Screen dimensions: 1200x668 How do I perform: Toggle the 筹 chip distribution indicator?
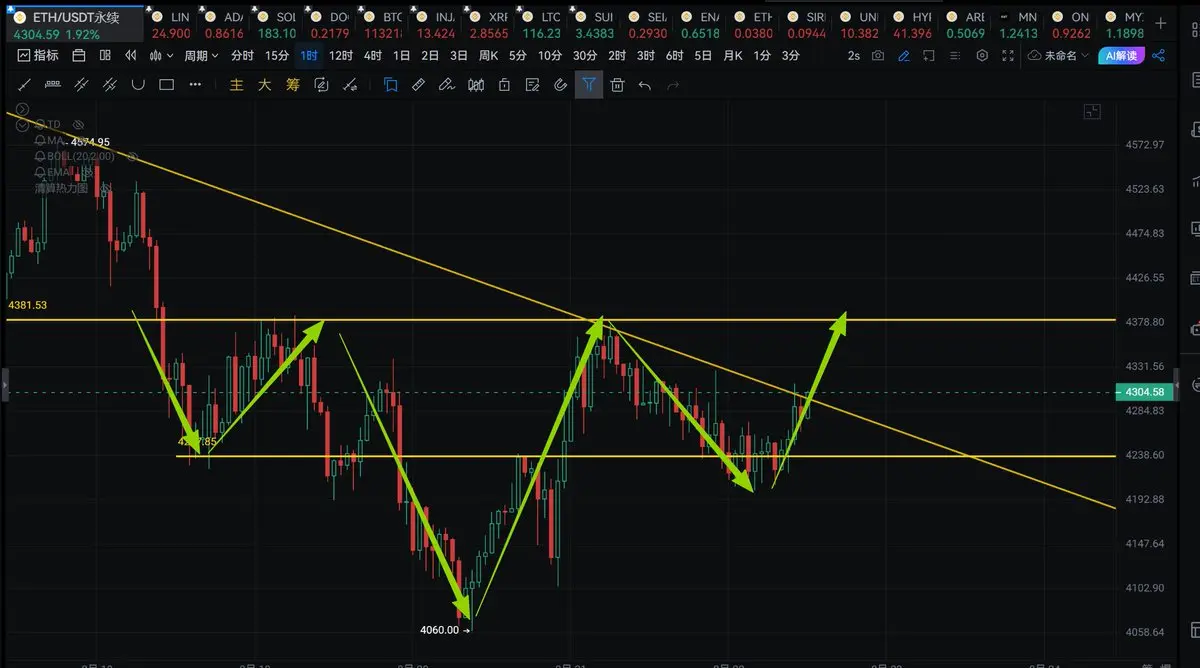[x=293, y=85]
